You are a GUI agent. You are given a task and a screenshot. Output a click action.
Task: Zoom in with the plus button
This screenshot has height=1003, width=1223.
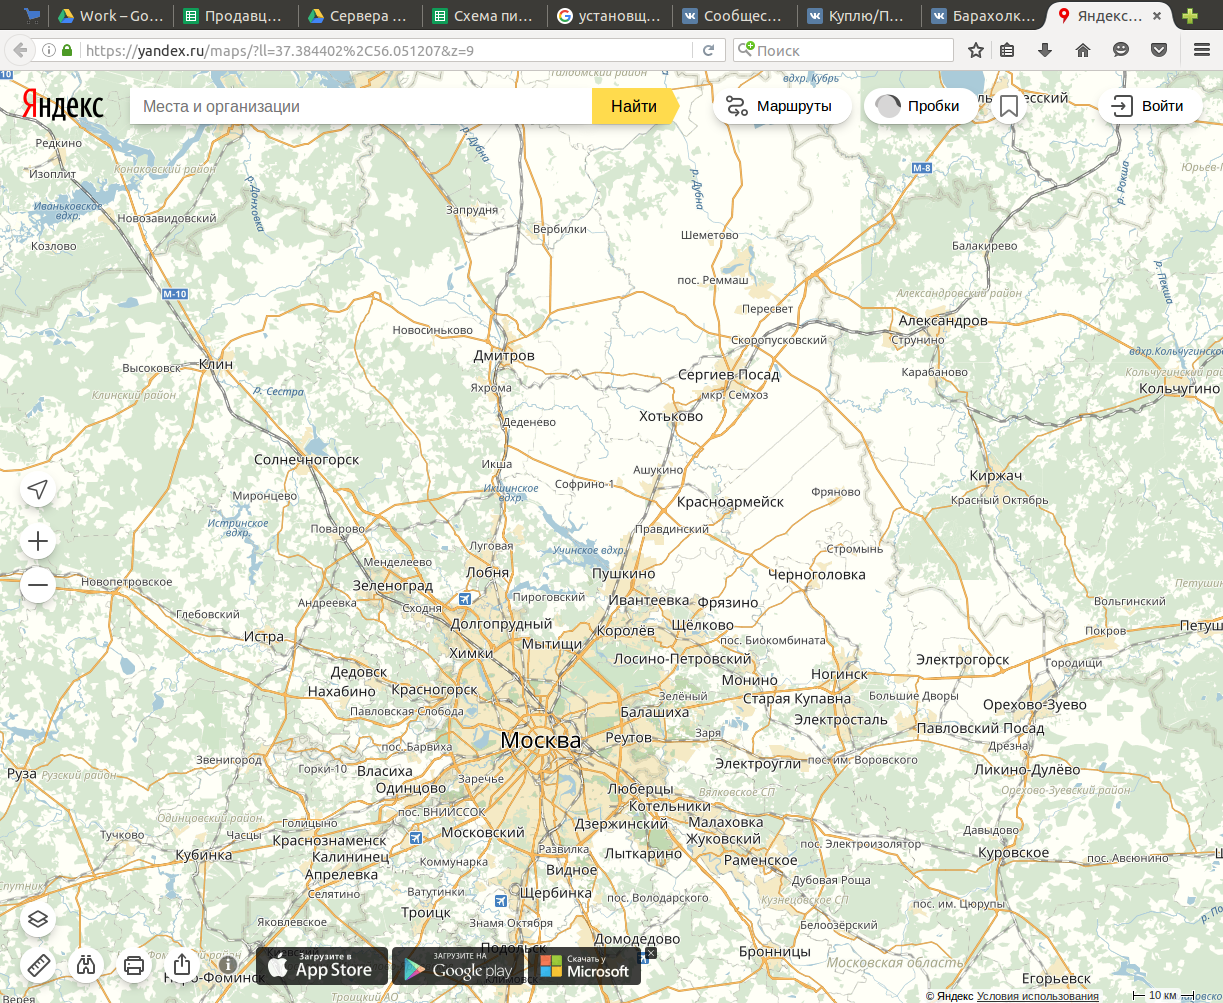click(38, 542)
